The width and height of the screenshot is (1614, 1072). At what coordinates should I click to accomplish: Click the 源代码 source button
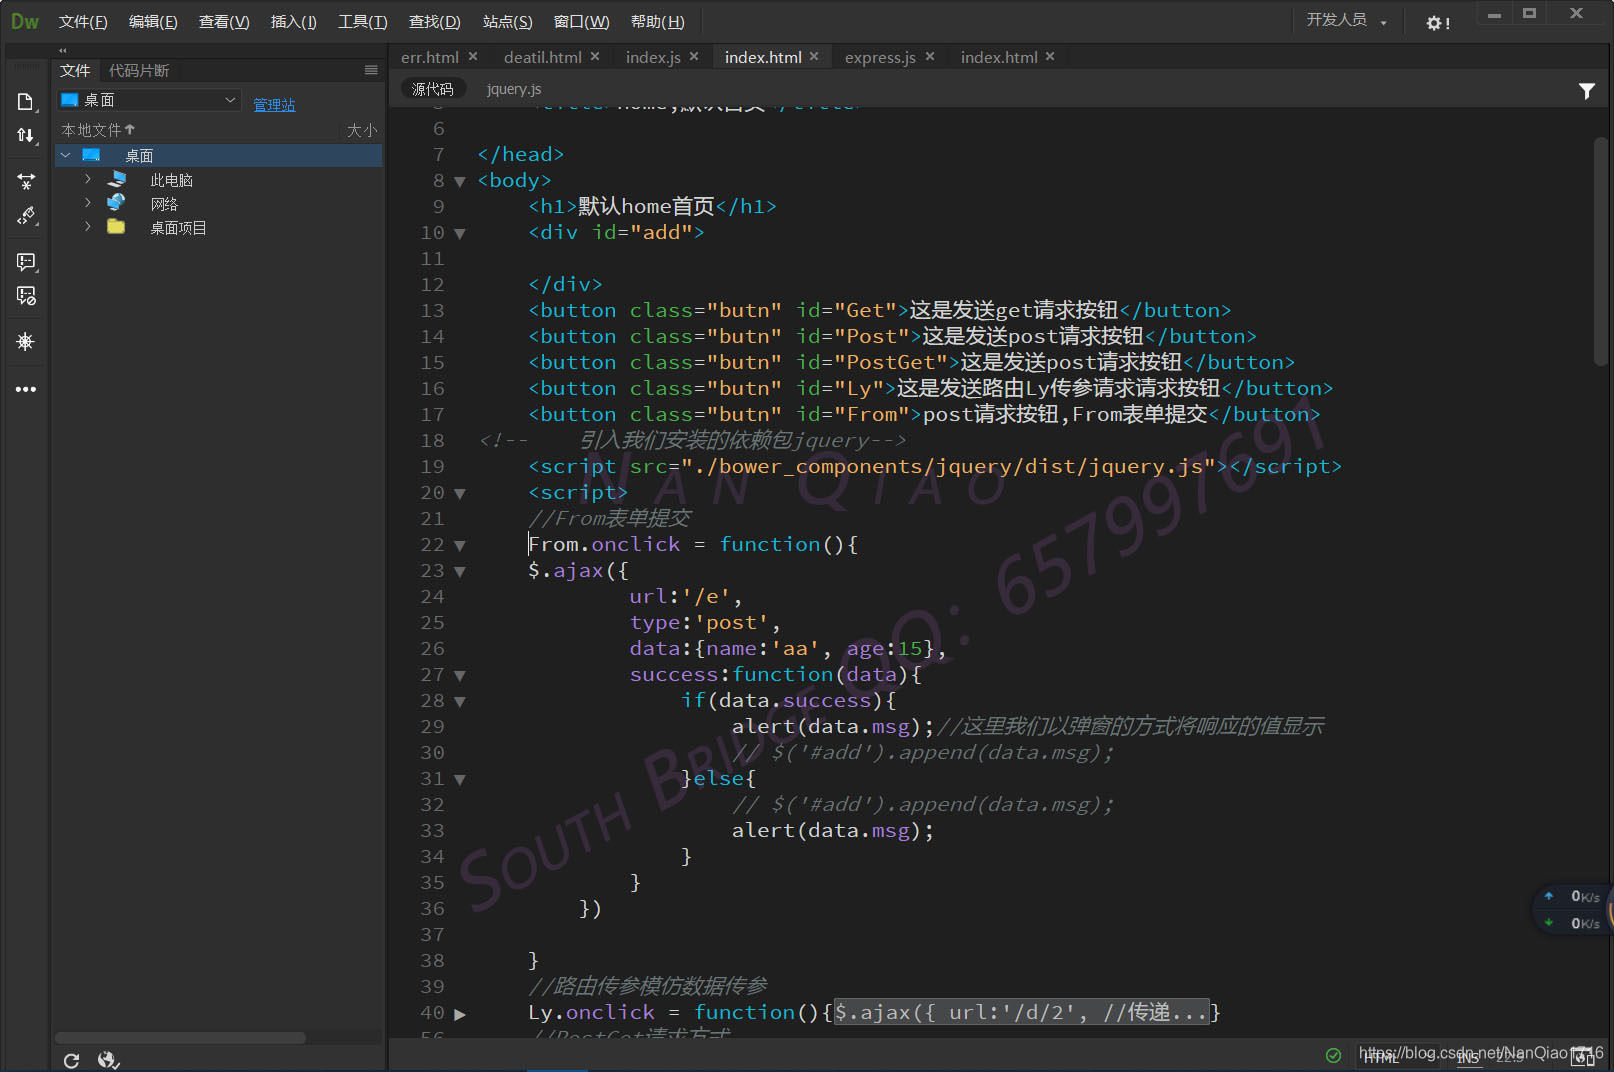tap(433, 89)
